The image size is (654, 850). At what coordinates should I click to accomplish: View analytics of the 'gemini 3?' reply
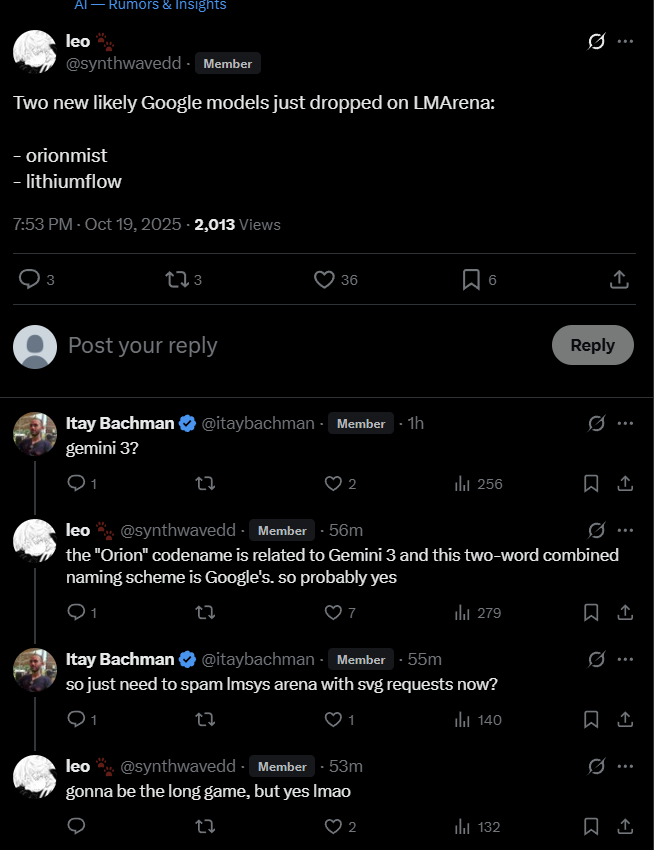(x=463, y=484)
